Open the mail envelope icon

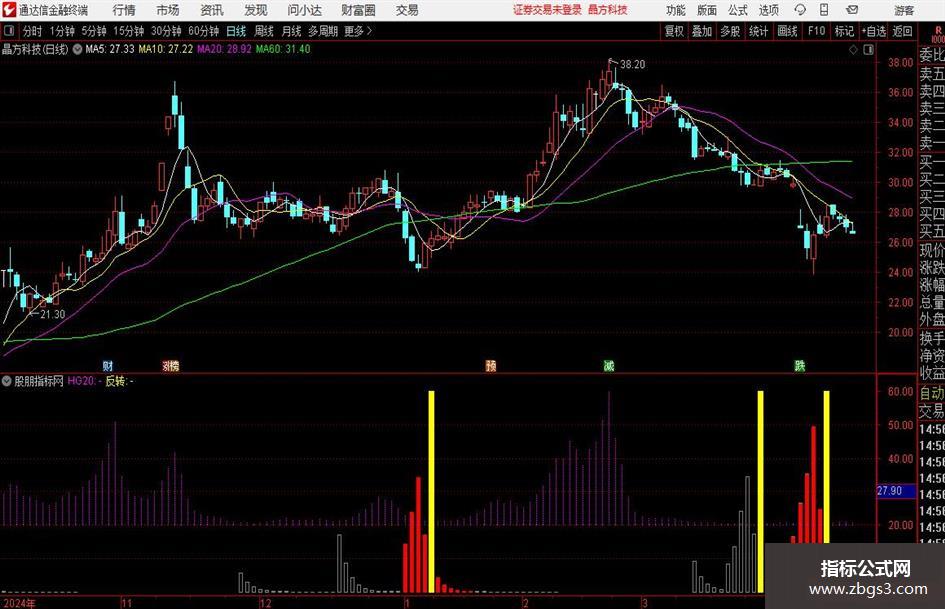pos(852,10)
